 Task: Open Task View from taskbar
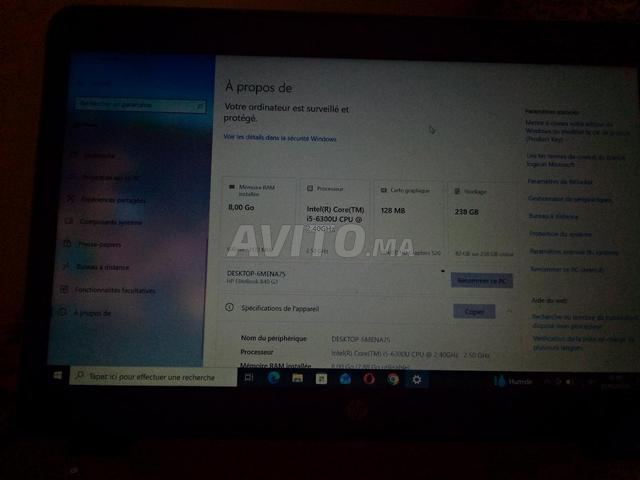[249, 378]
